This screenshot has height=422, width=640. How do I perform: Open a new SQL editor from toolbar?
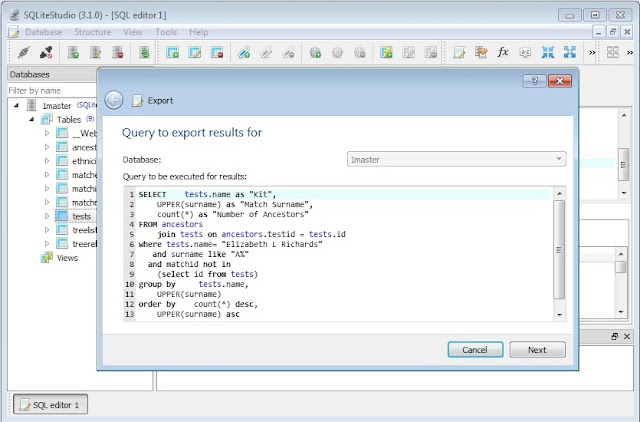(x=459, y=52)
